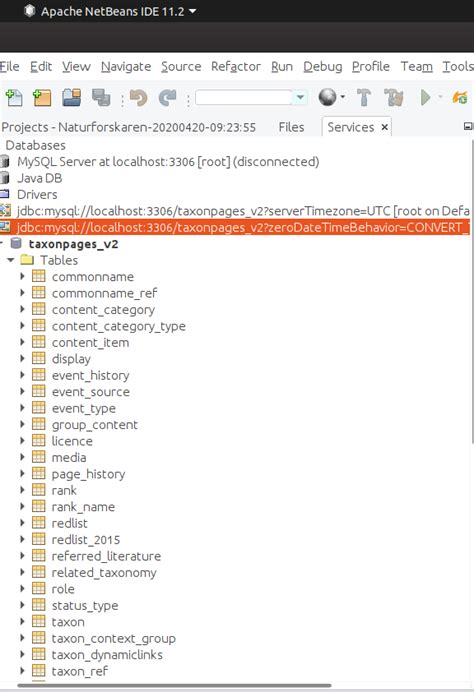474x692 pixels.
Task: Click the Open Project toolbar icon
Action: point(71,98)
